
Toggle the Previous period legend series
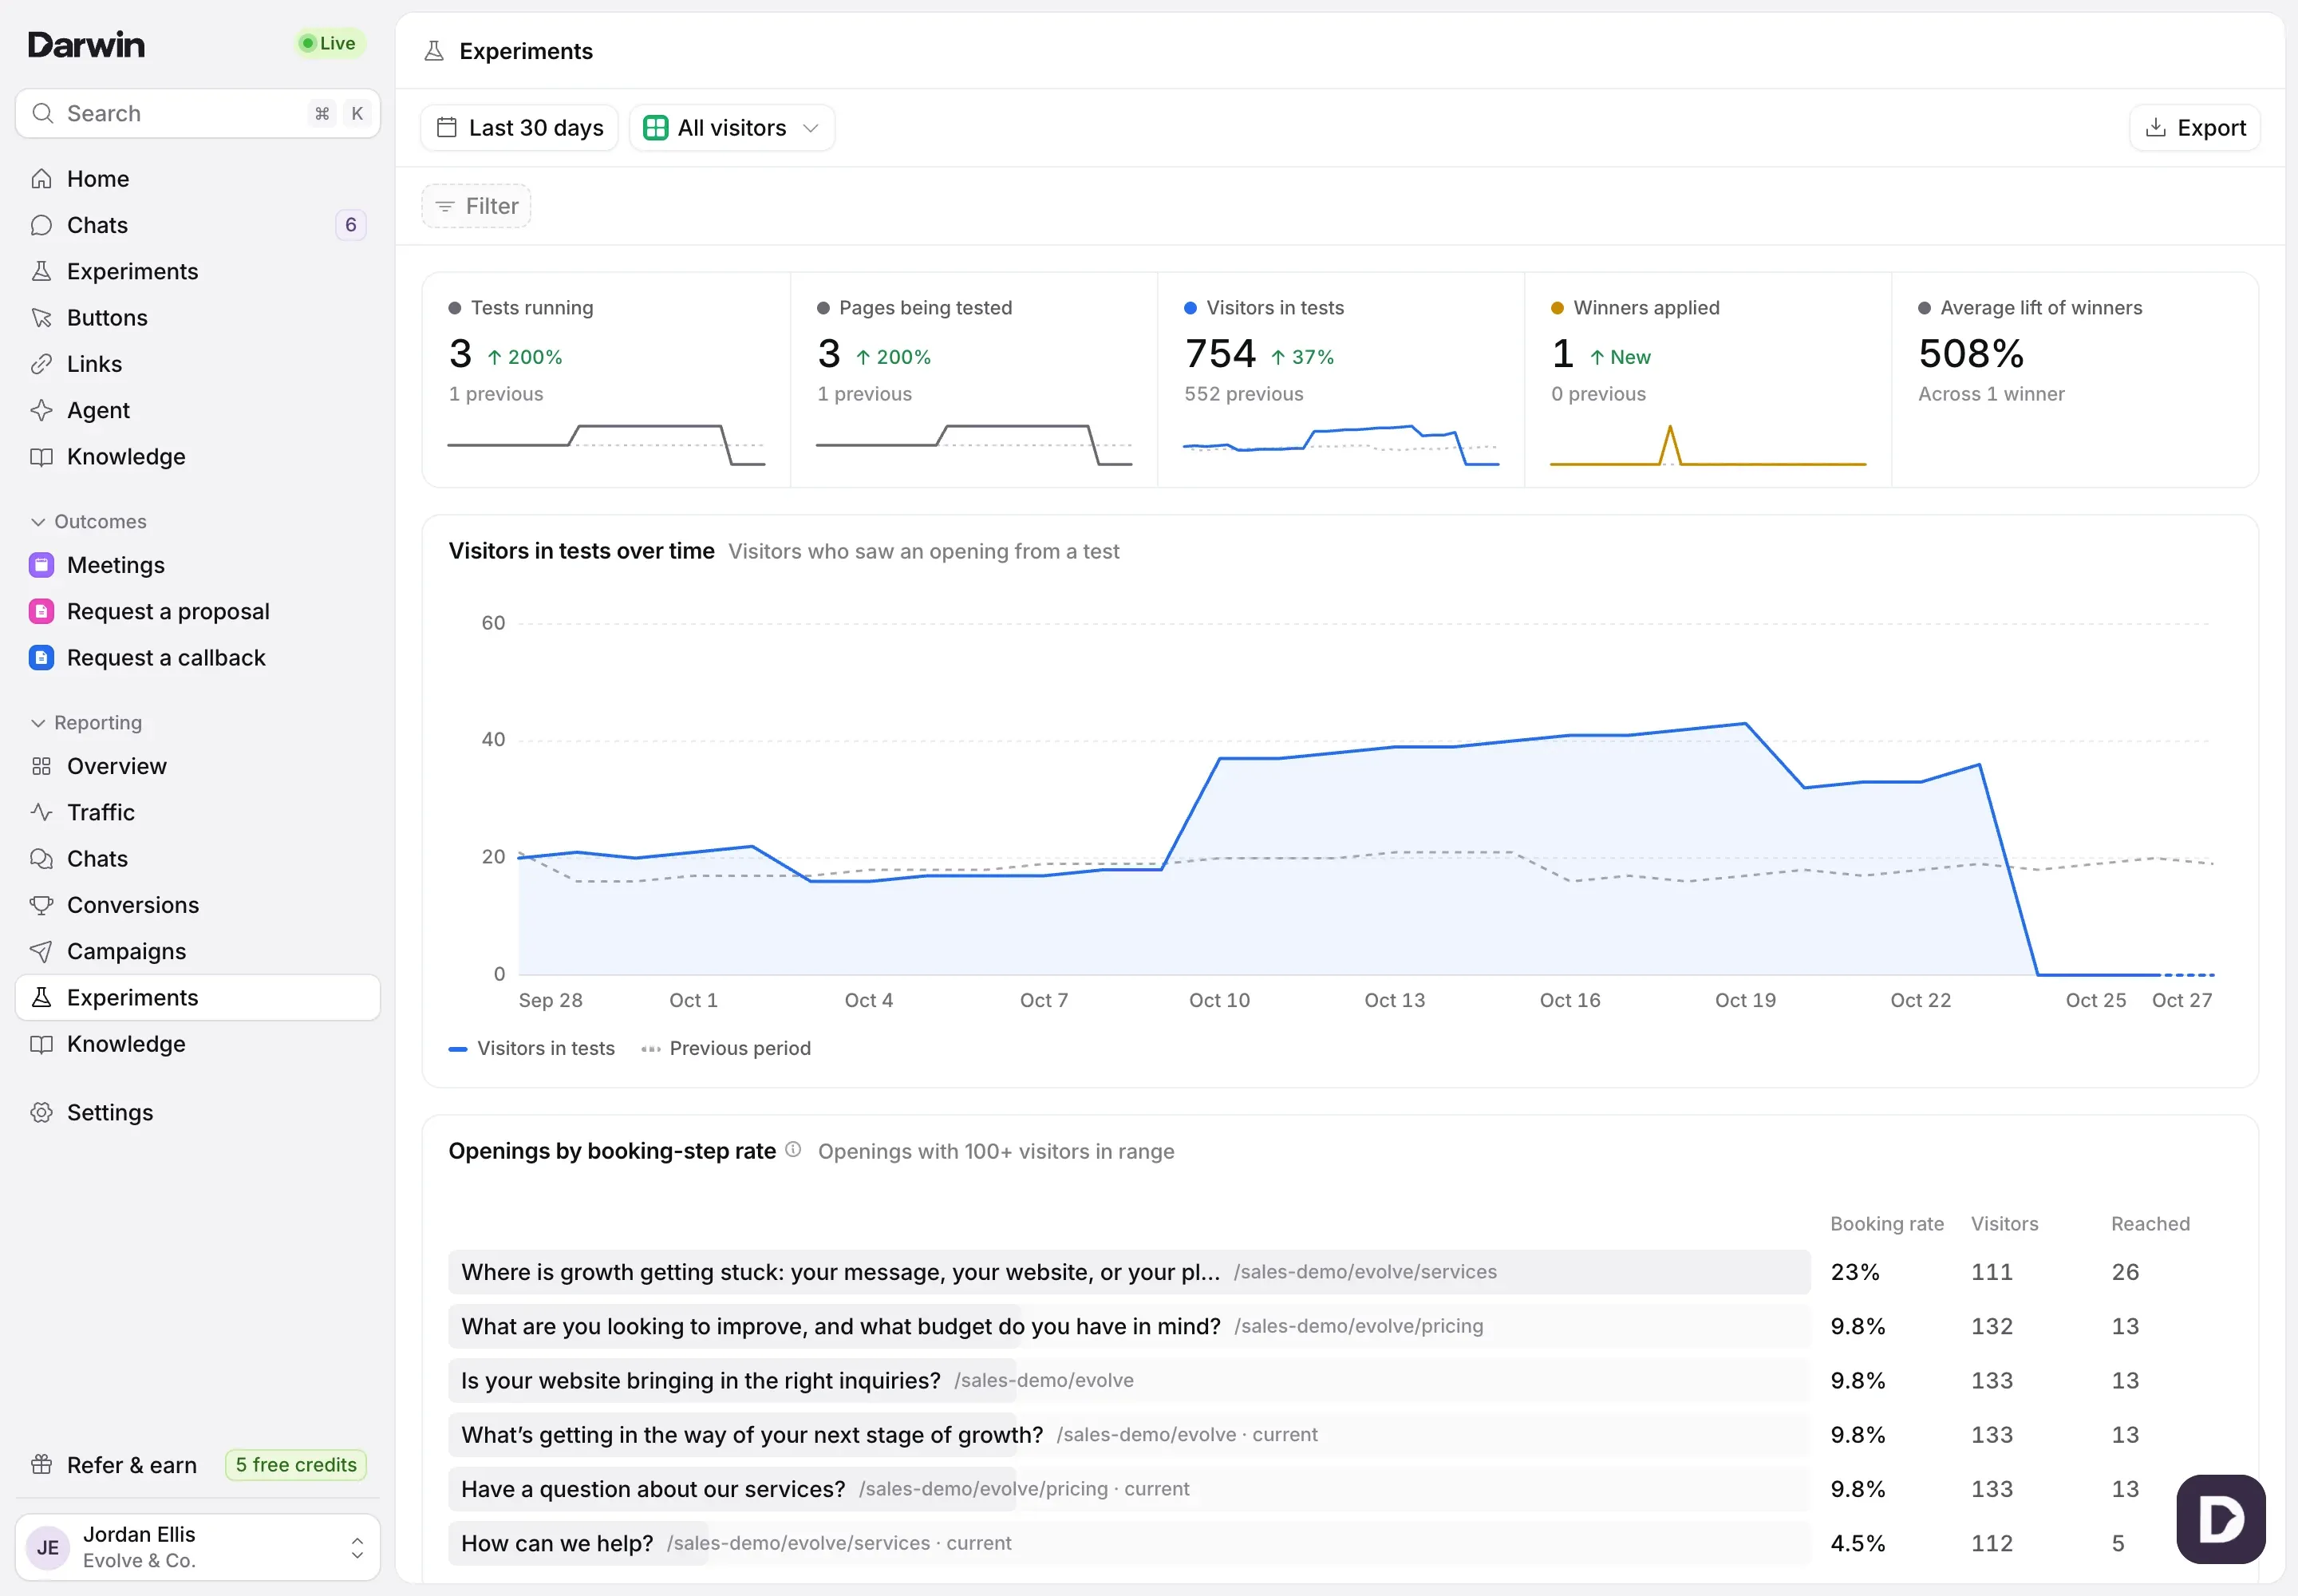(x=726, y=1048)
